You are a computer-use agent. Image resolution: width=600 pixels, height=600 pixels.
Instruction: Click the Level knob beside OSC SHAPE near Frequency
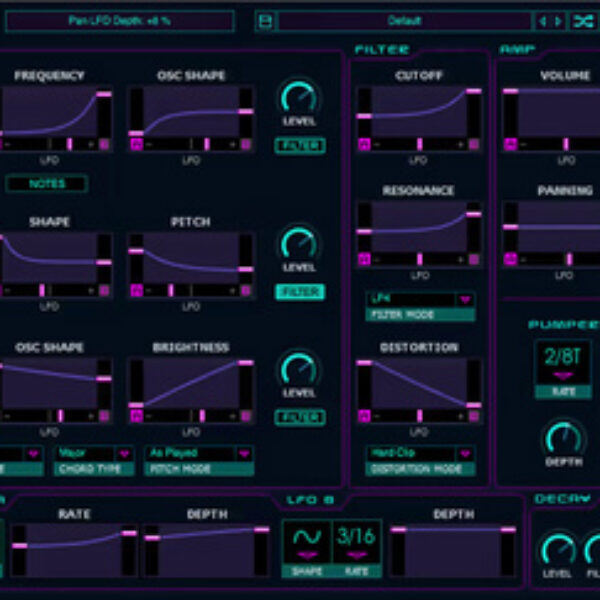pos(299,97)
